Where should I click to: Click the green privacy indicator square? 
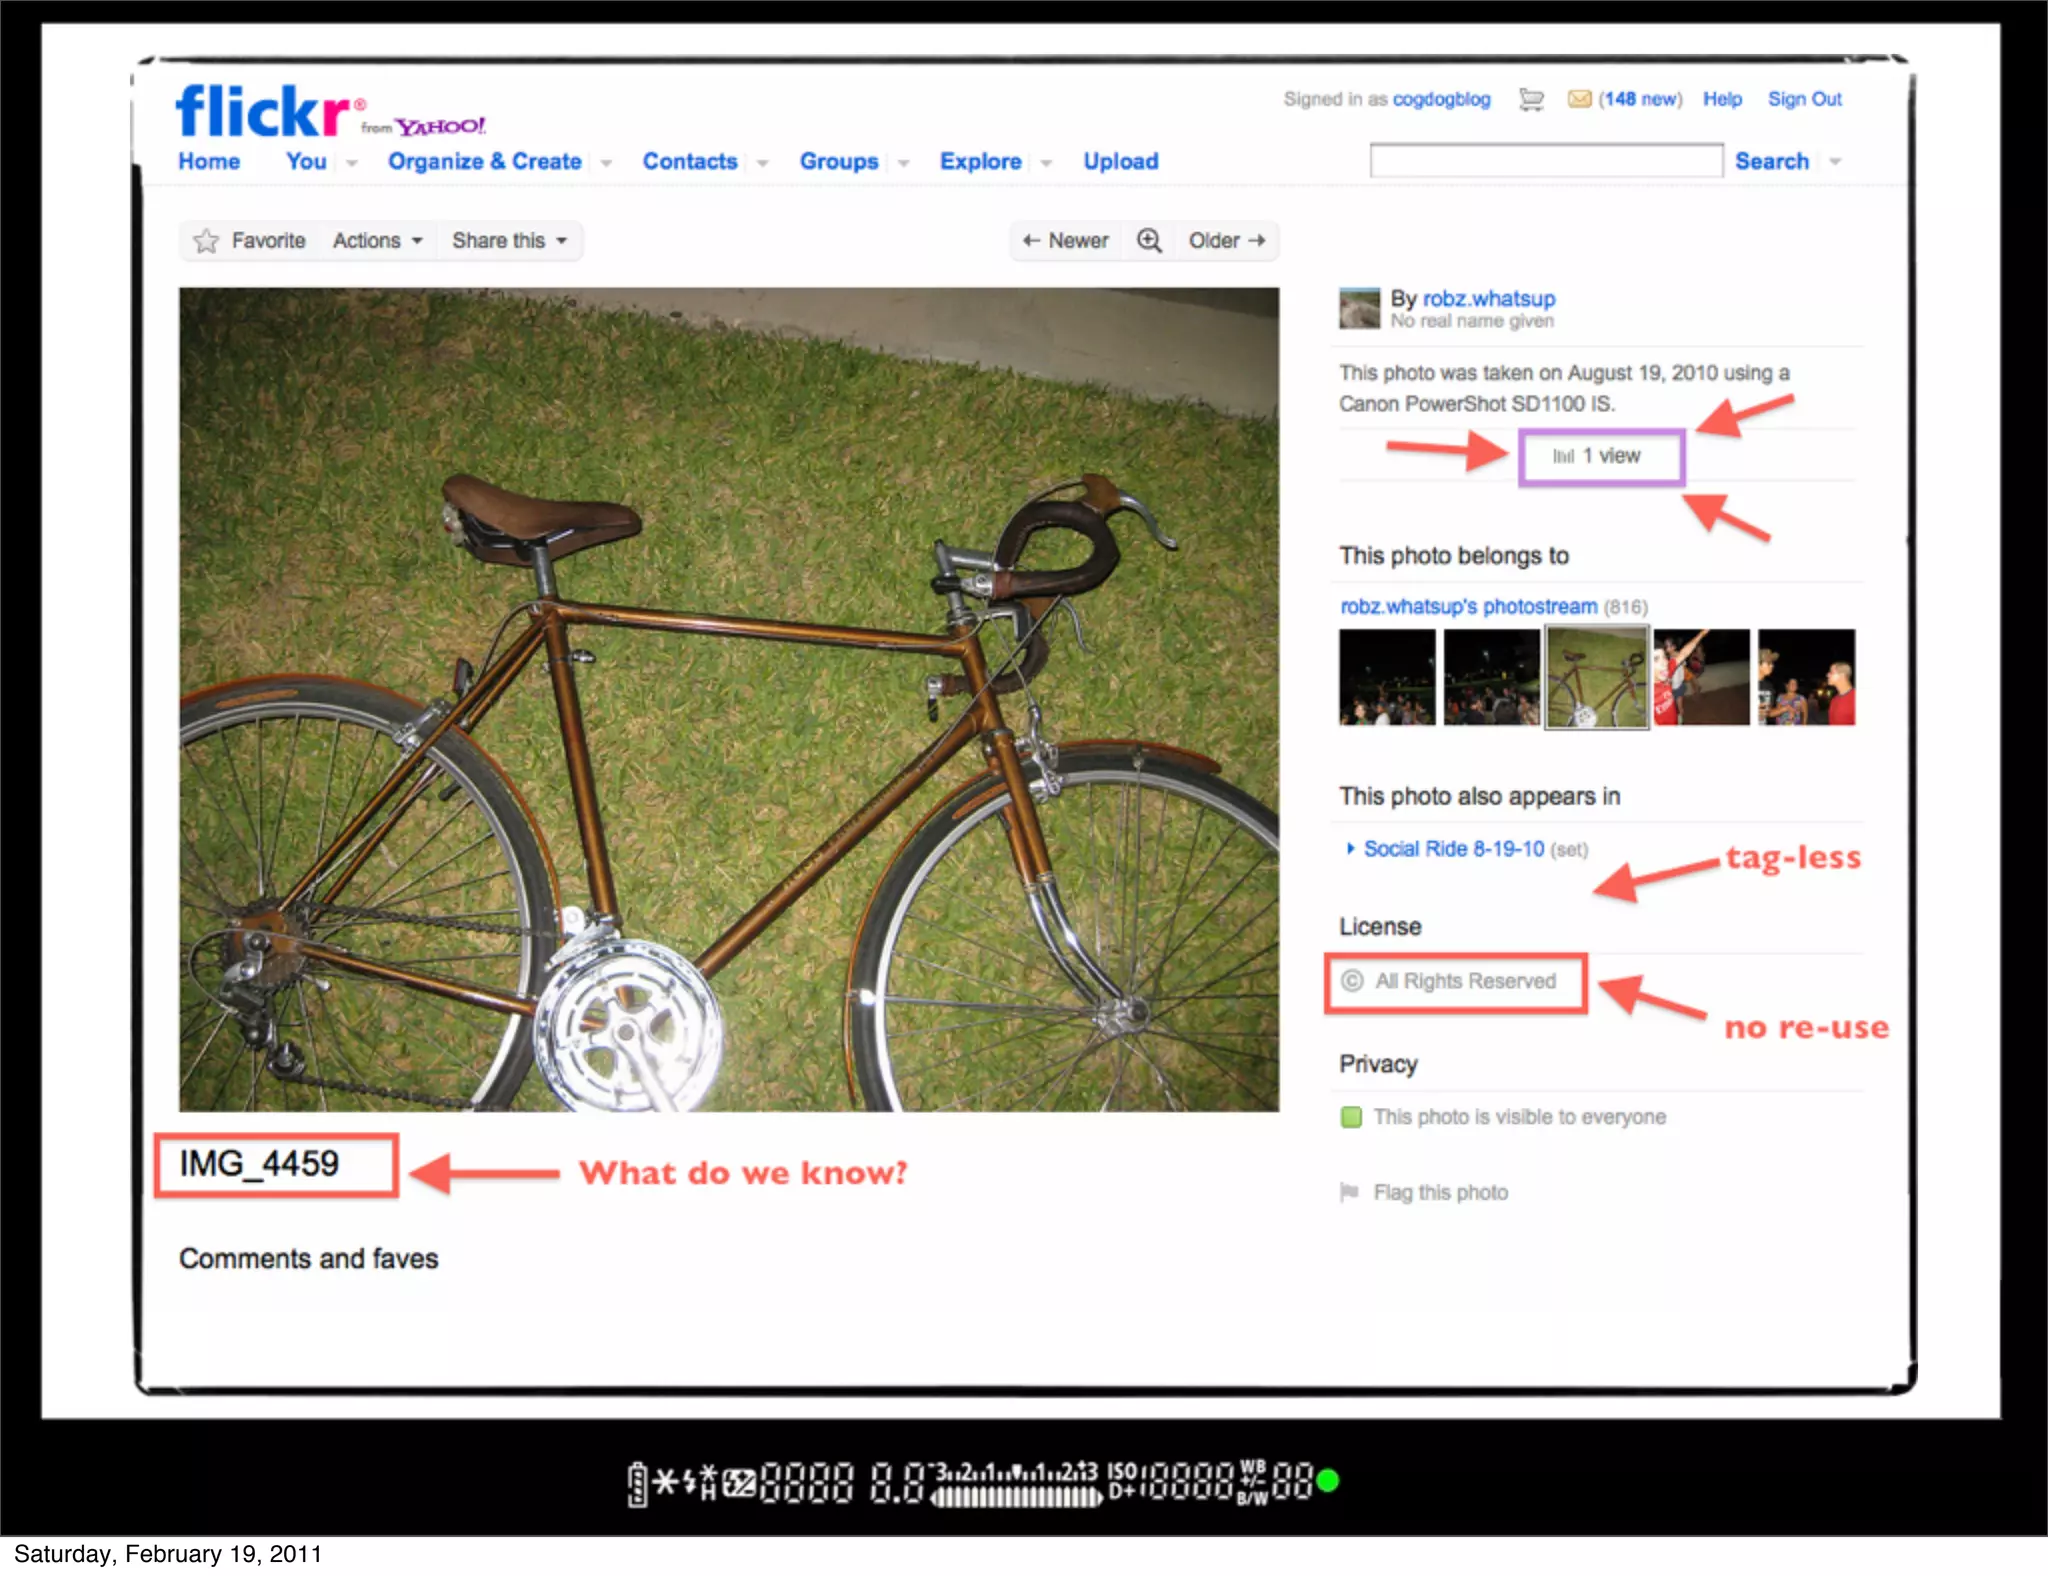click(x=1351, y=1116)
